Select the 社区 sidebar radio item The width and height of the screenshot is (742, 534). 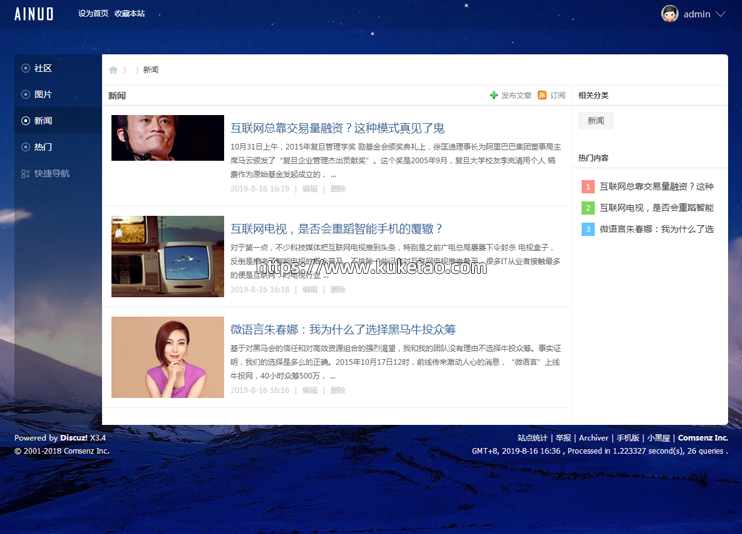click(25, 69)
